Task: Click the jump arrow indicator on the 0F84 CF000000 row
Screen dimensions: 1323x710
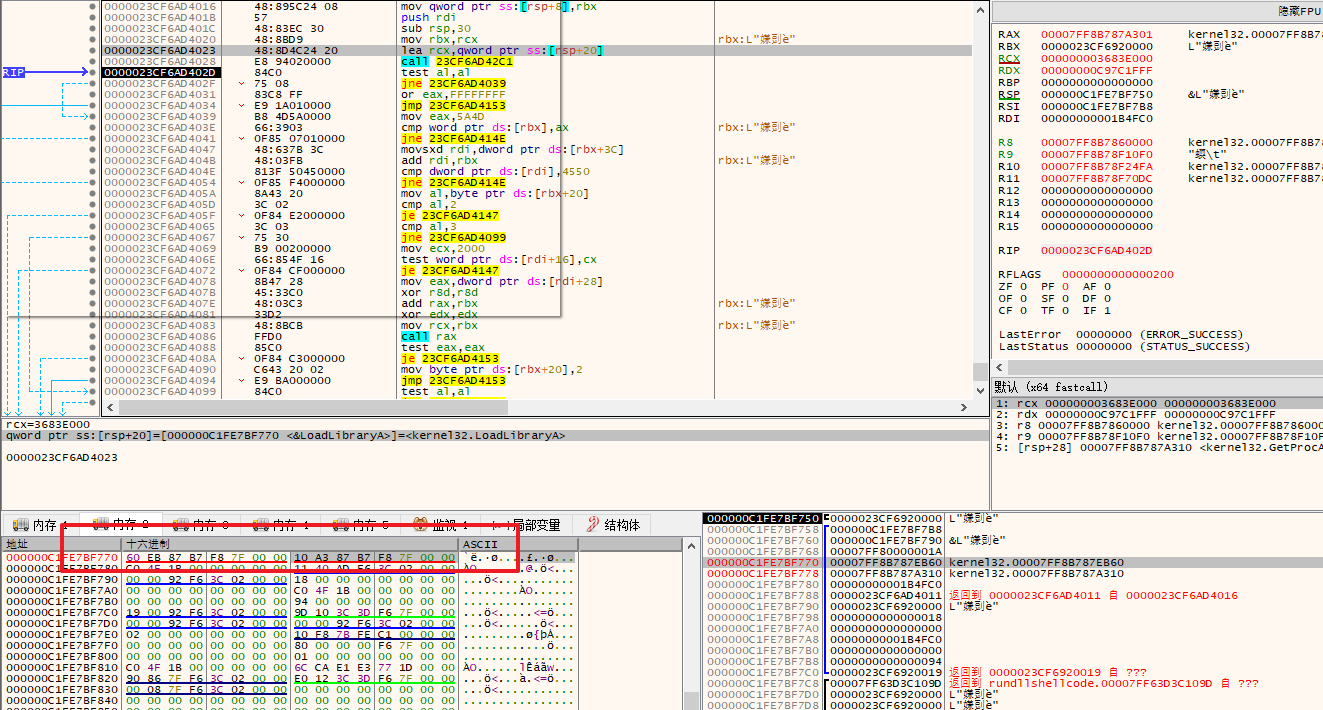Action: point(242,270)
